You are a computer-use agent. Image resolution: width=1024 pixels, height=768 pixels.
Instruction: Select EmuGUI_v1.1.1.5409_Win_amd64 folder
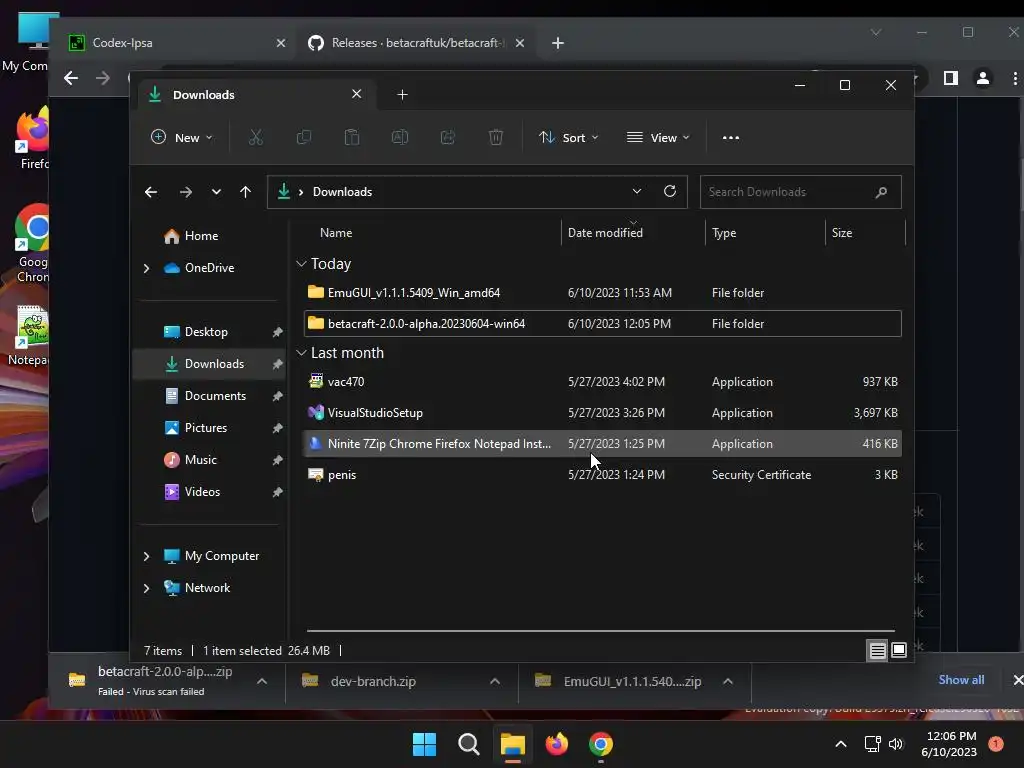[x=603, y=293]
